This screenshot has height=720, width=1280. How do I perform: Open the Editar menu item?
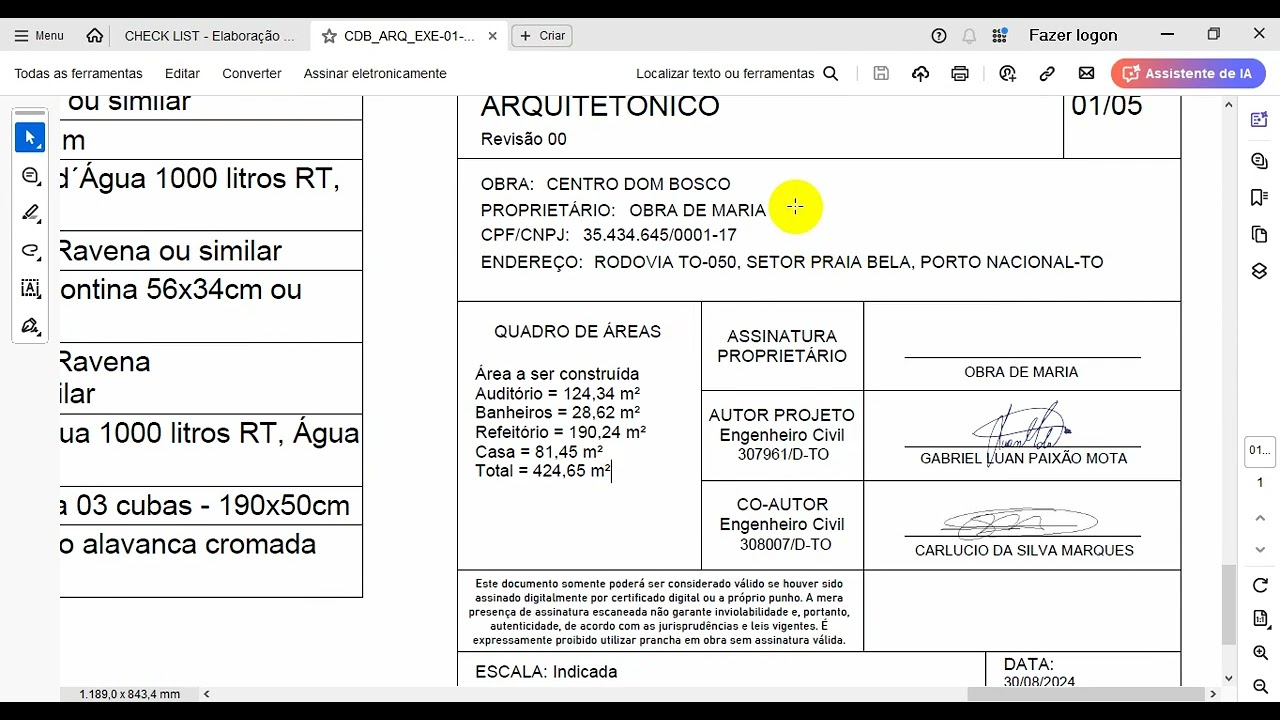tap(182, 73)
